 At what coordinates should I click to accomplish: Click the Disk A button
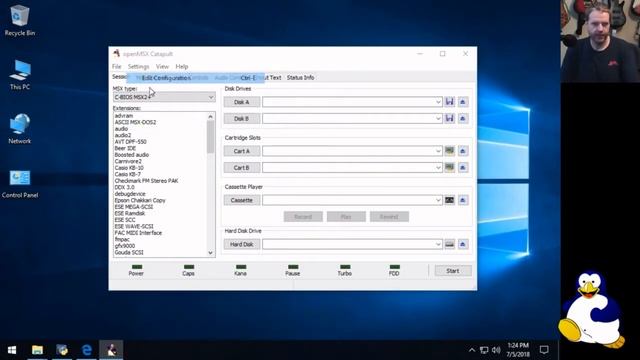(x=242, y=102)
